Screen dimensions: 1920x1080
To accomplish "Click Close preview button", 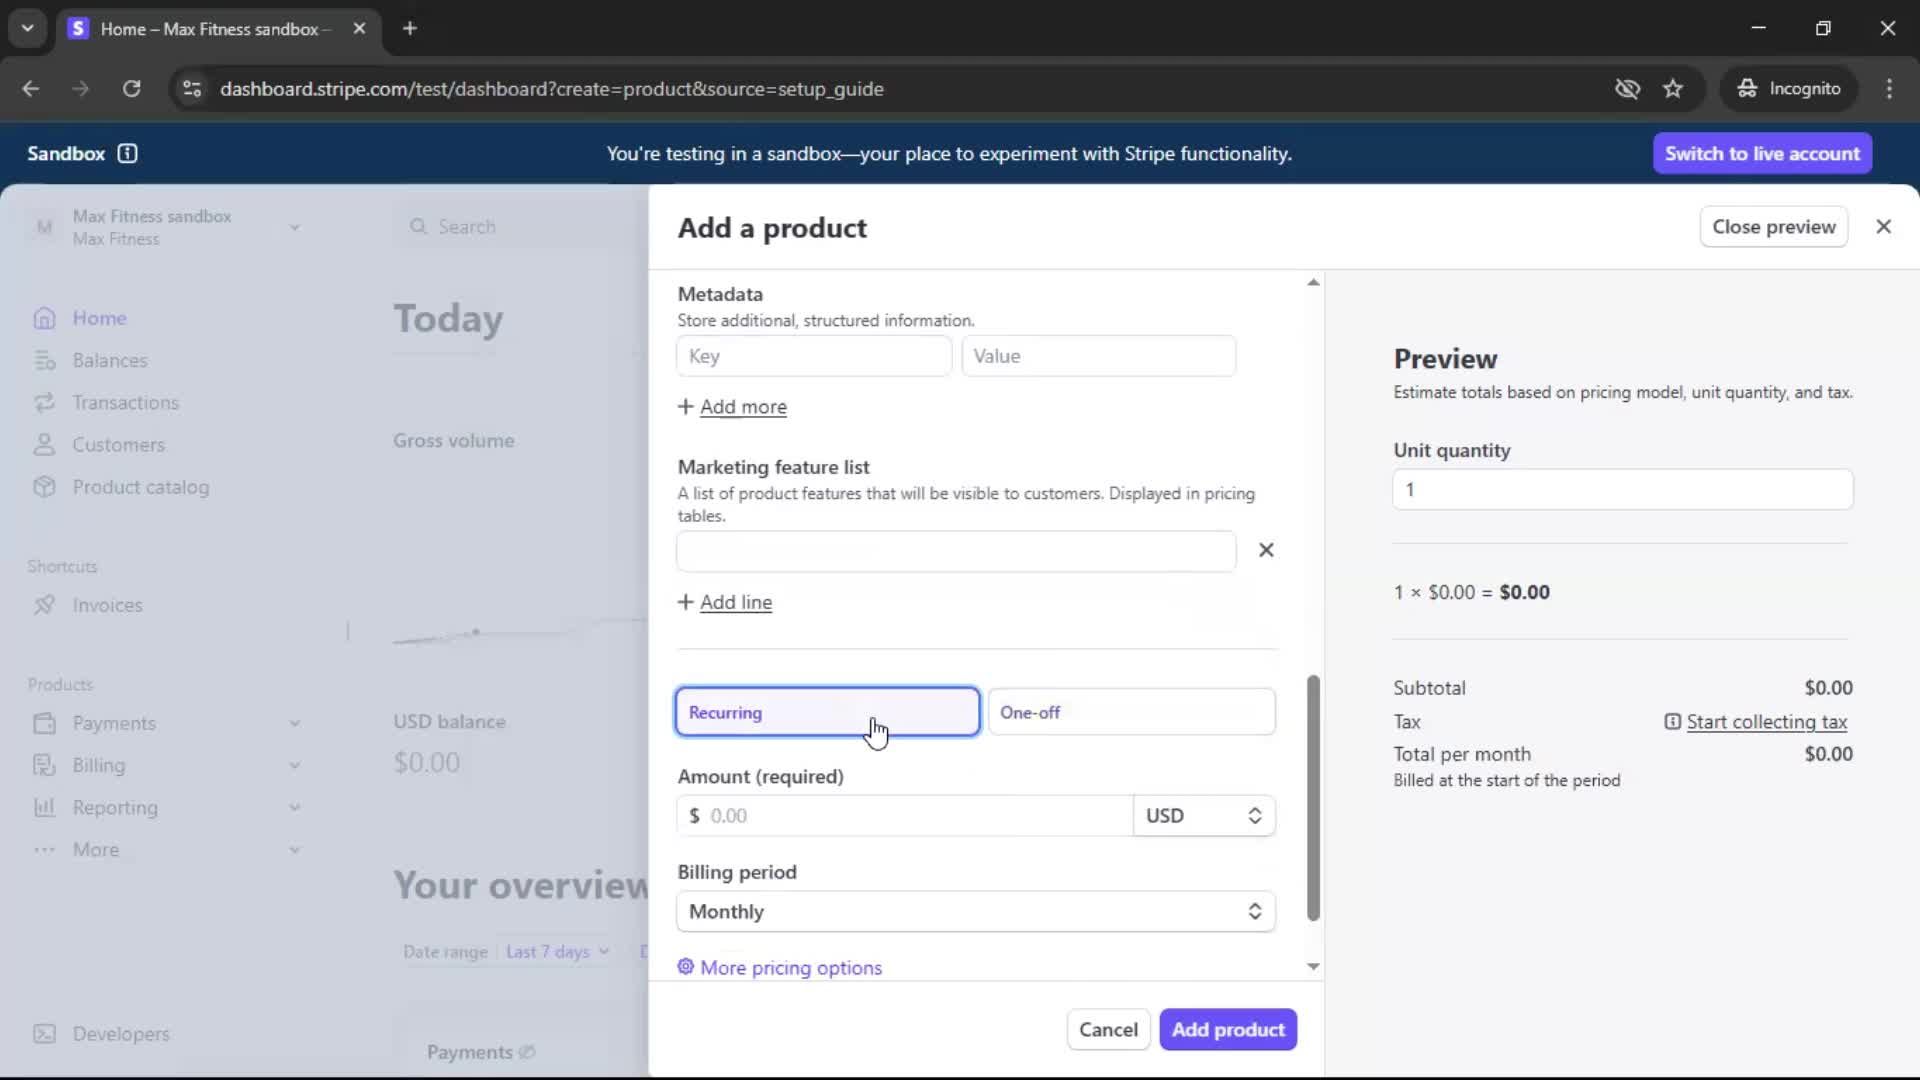I will (1773, 227).
